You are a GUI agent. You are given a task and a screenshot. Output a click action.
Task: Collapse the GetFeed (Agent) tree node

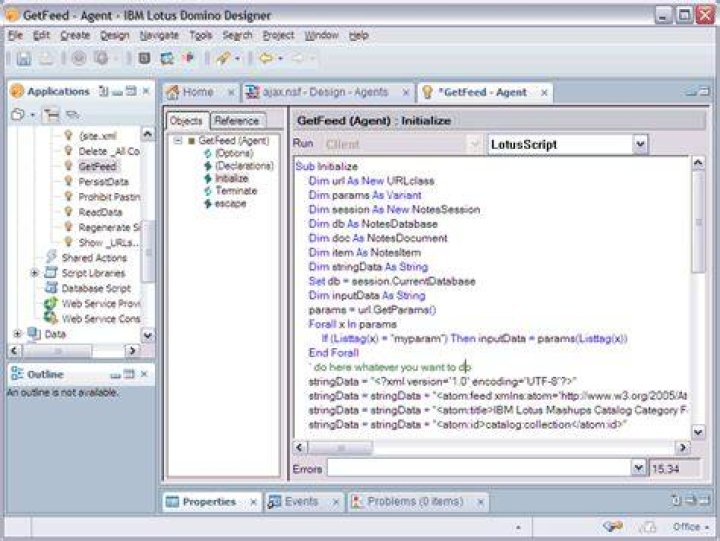(x=178, y=141)
